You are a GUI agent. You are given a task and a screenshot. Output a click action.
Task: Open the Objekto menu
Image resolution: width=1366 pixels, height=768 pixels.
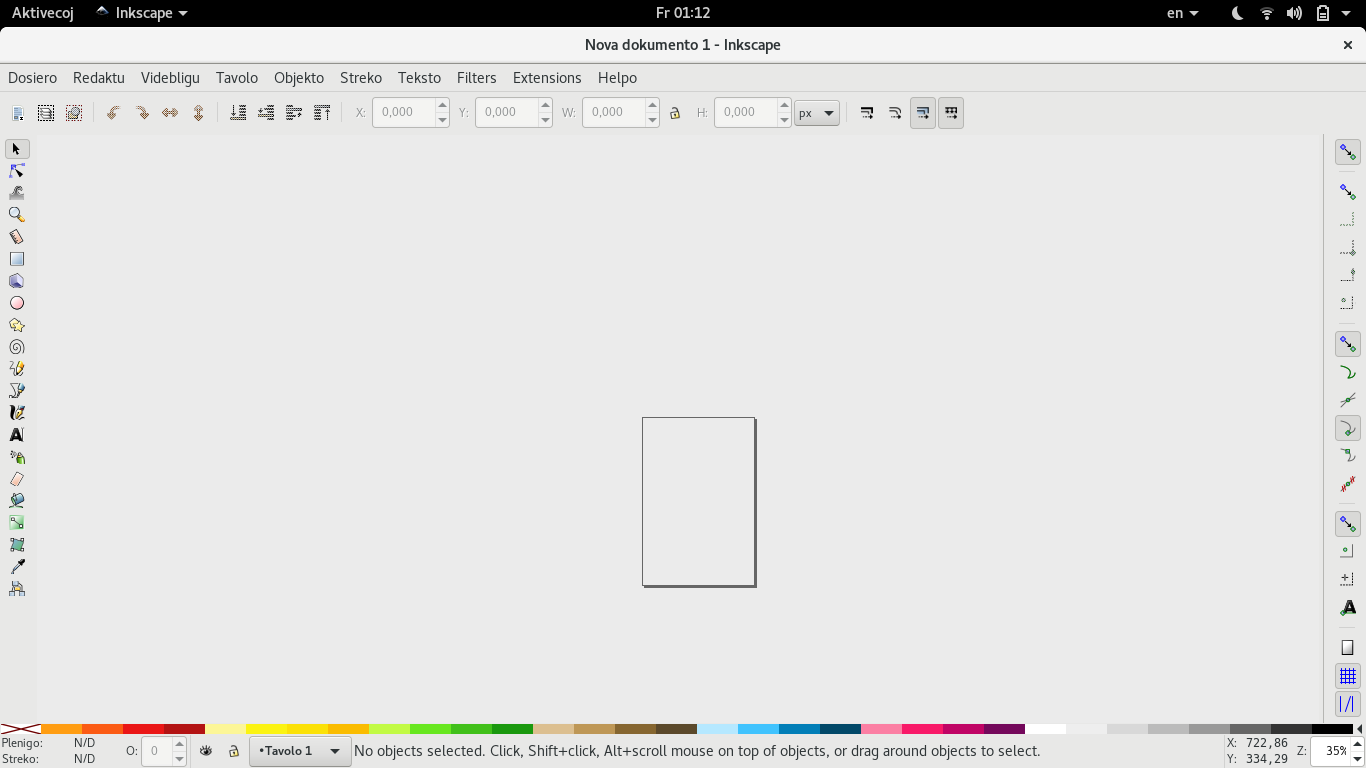coord(299,78)
